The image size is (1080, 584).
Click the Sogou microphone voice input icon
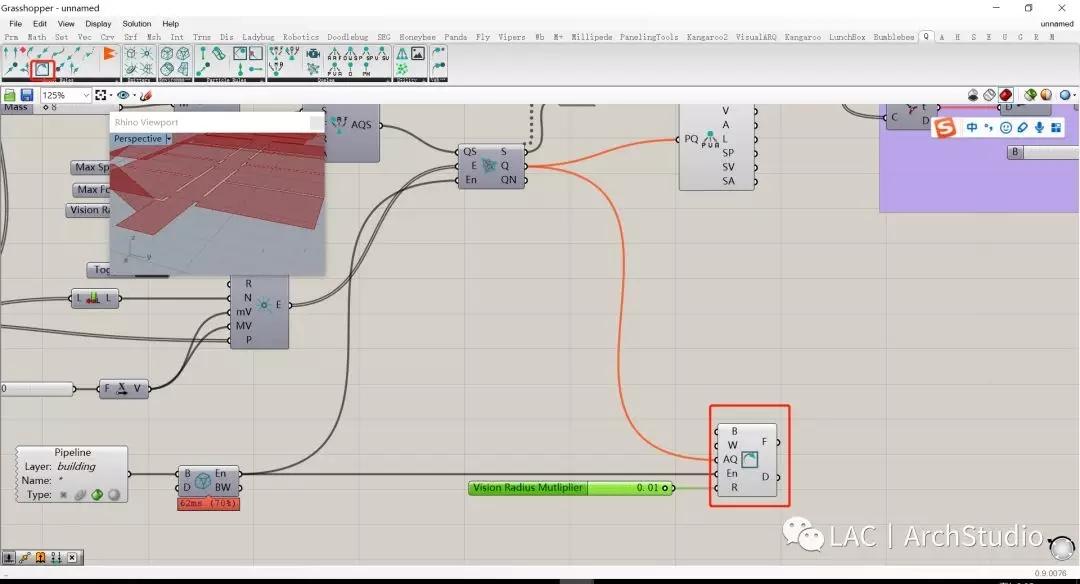[1039, 127]
